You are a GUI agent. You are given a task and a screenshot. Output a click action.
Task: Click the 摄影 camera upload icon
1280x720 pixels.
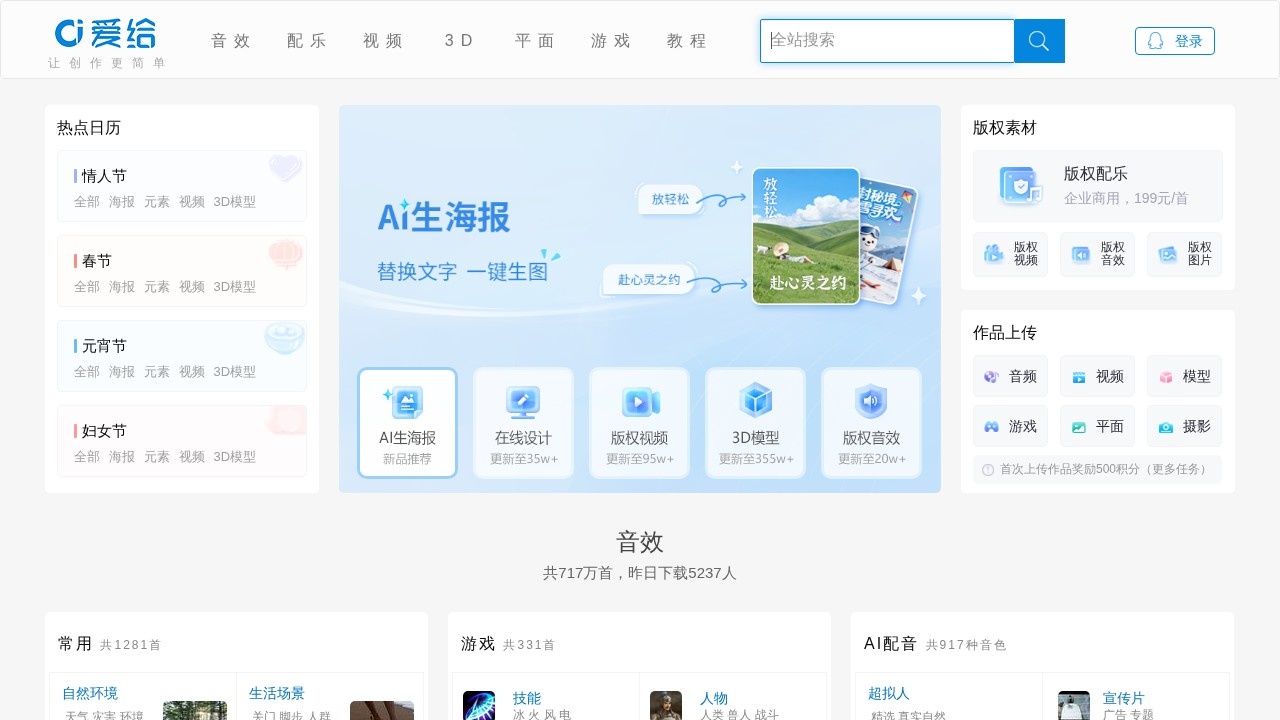[x=1167, y=426]
